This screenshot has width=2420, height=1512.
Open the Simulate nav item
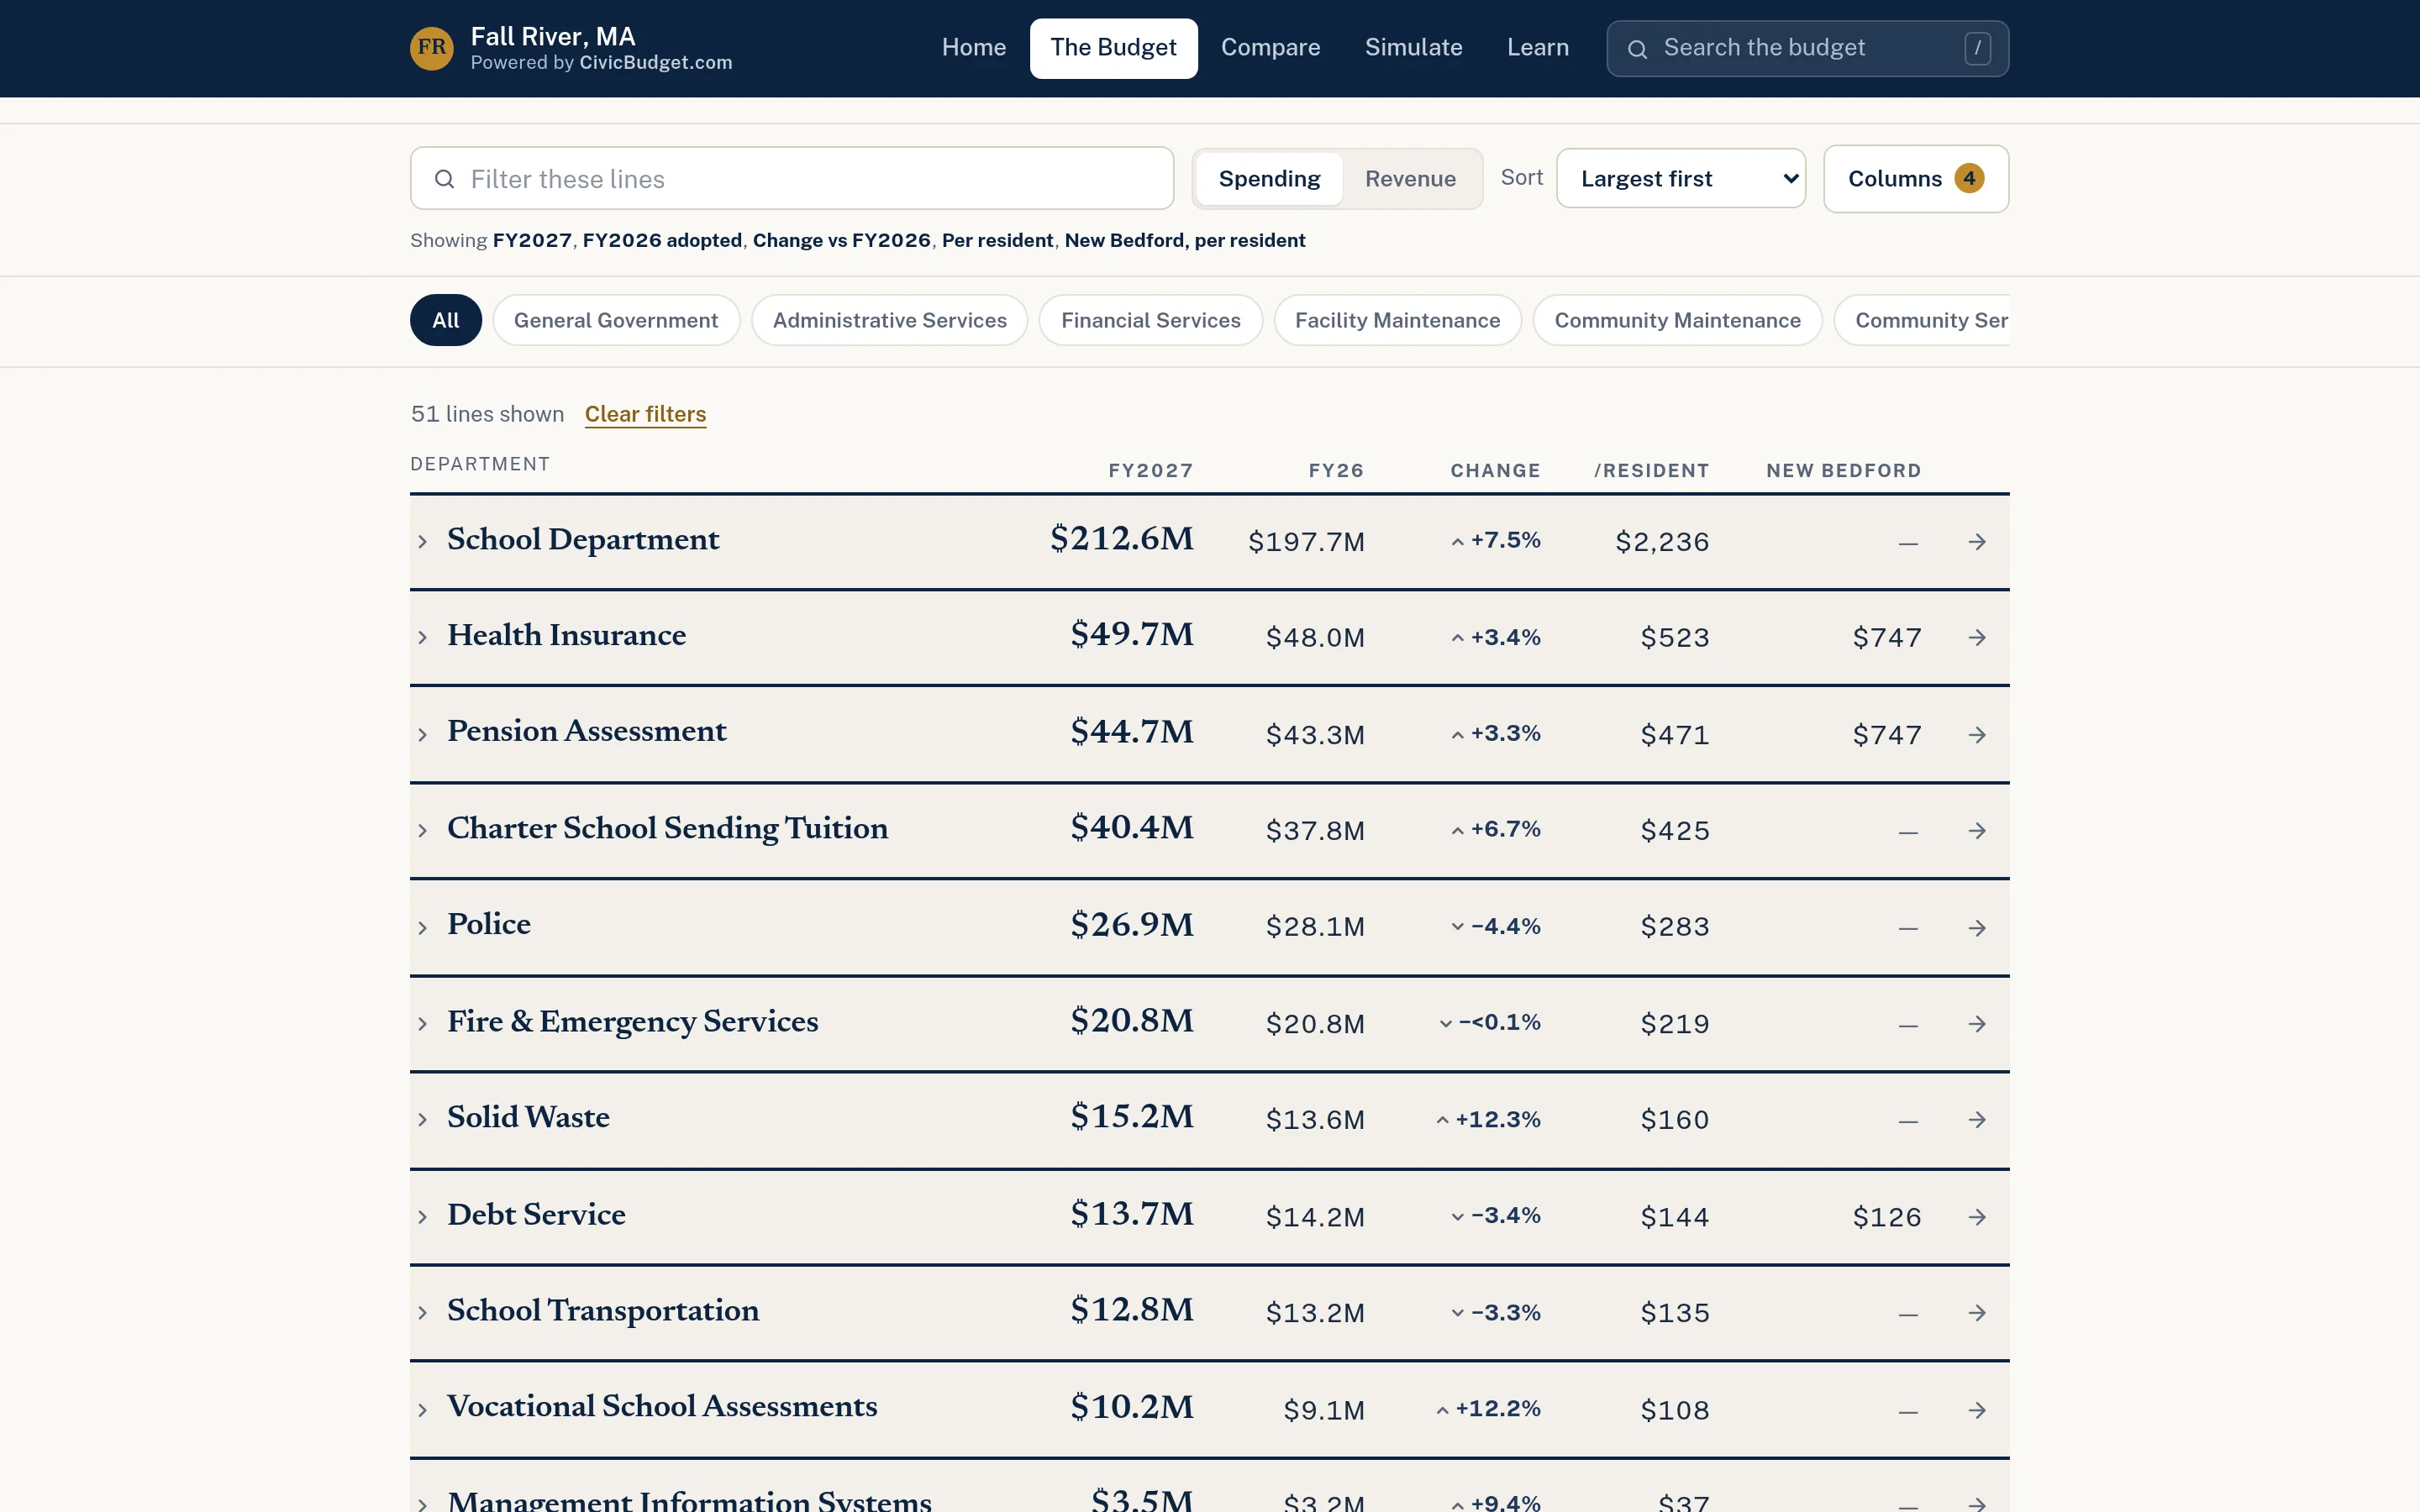[1413, 48]
